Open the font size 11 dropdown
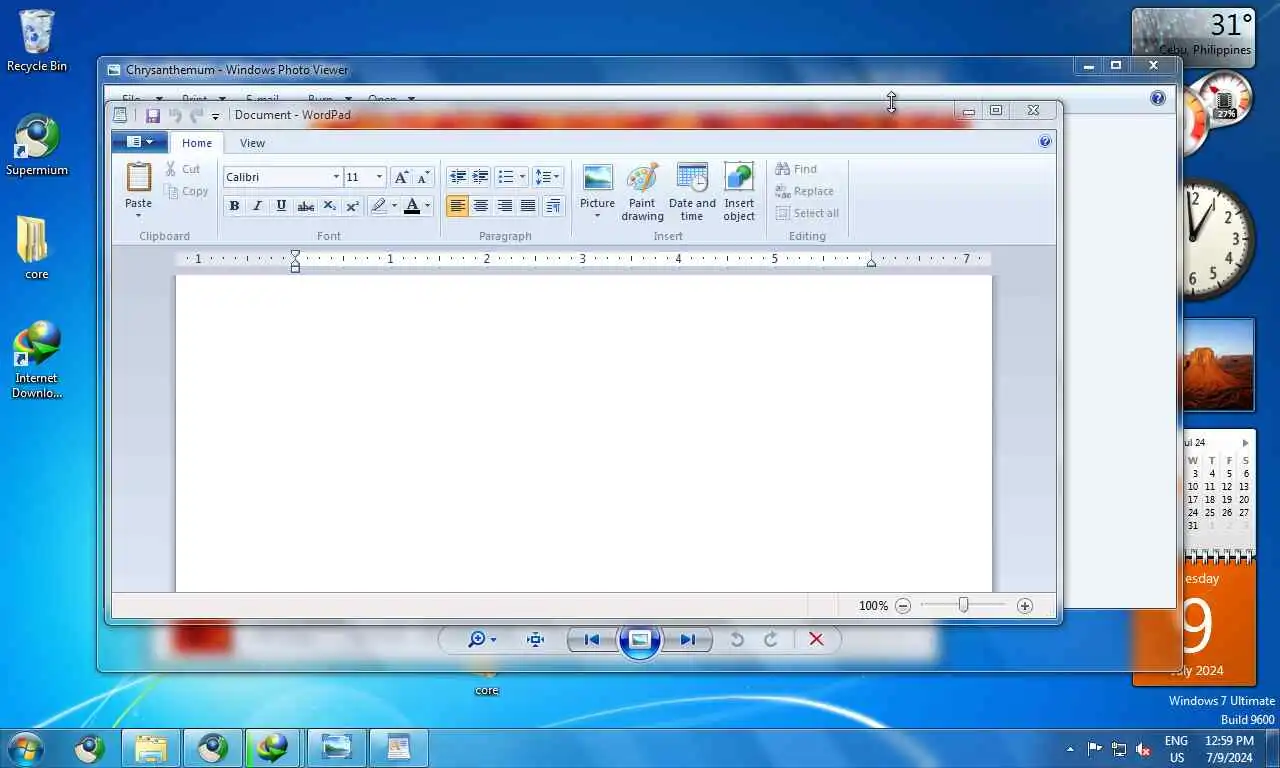The height and width of the screenshot is (768, 1280). click(379, 177)
